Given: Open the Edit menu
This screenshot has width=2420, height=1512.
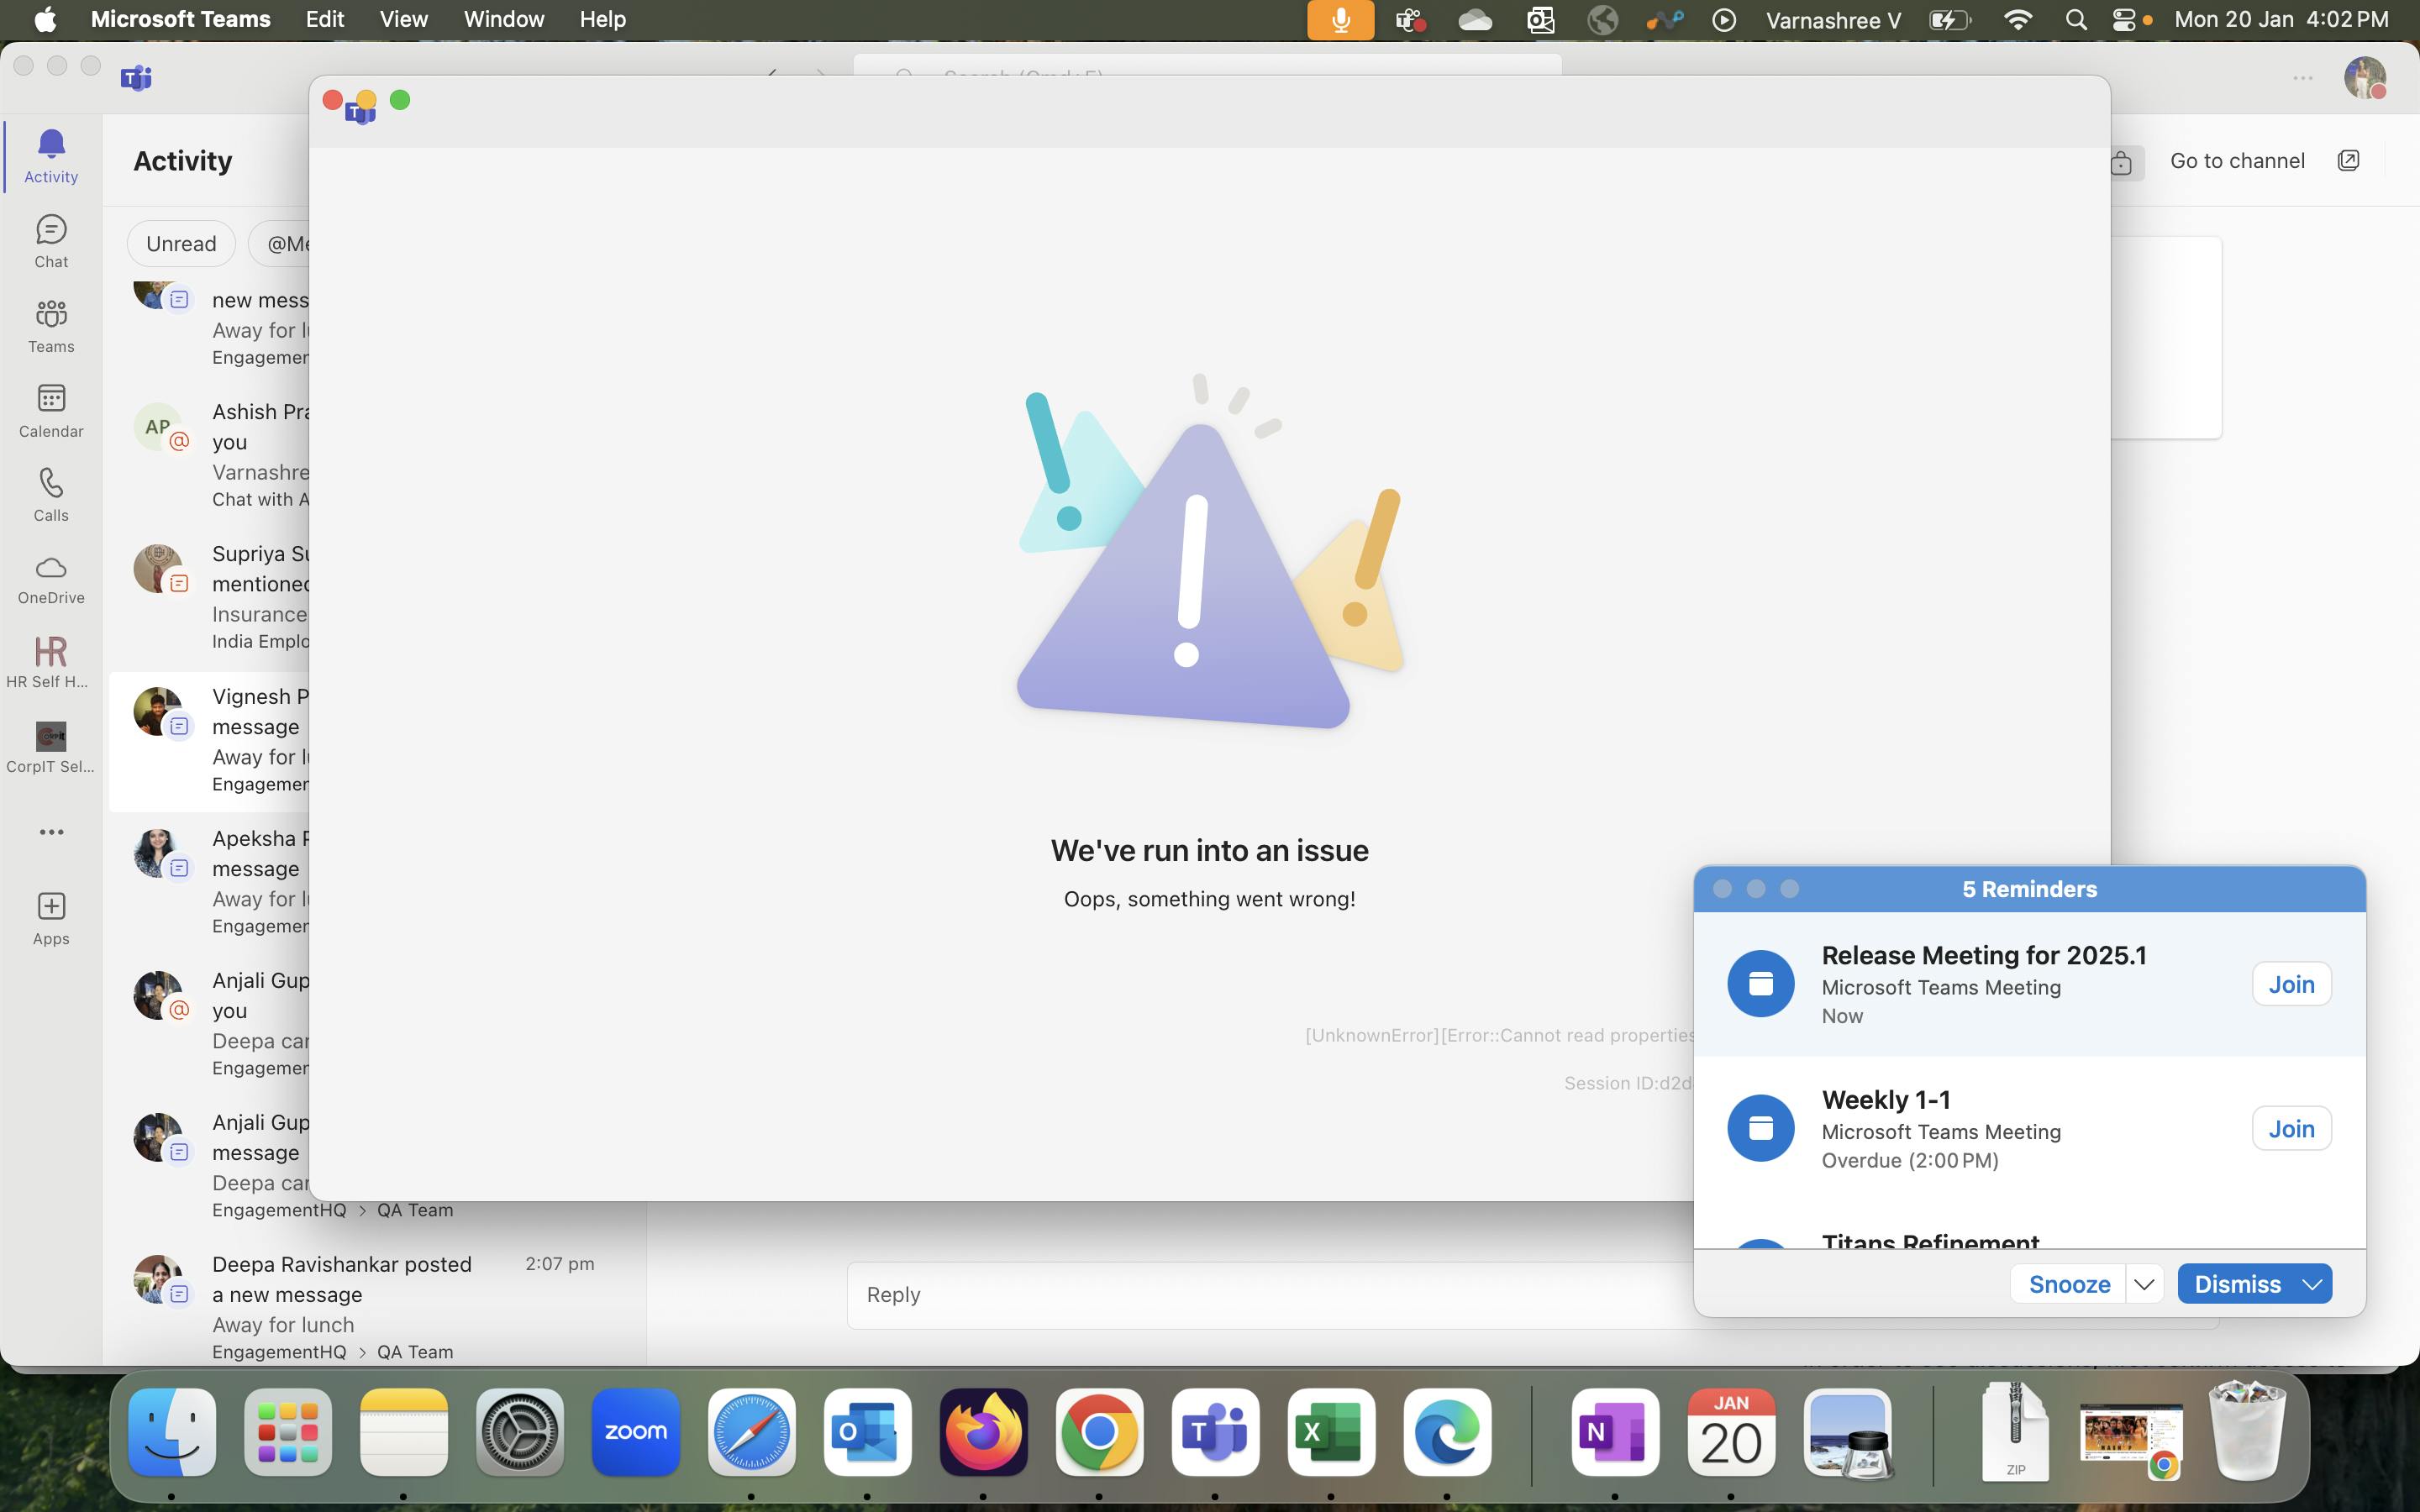Looking at the screenshot, I should [325, 20].
